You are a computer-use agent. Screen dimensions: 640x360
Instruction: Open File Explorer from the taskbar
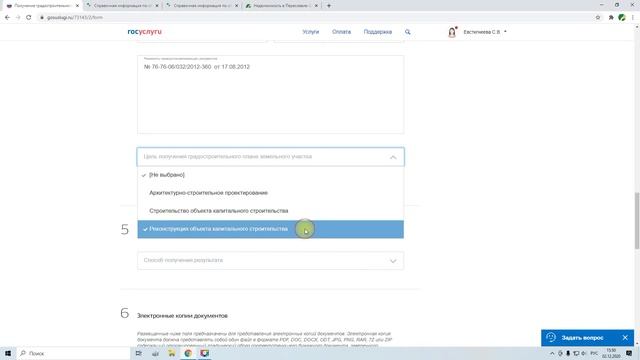[x=171, y=353]
